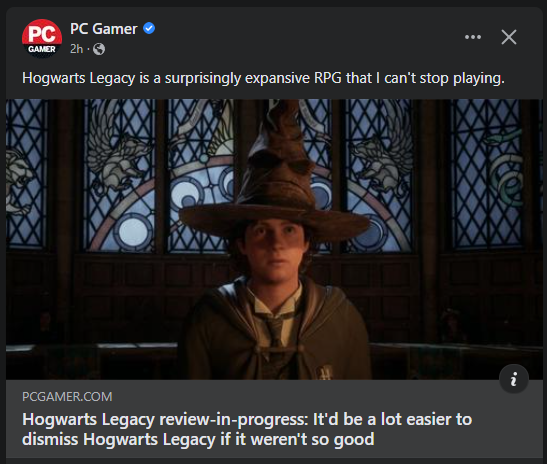Click the serpent stained-glass window on right
This screenshot has height=464, width=547.
point(487,174)
